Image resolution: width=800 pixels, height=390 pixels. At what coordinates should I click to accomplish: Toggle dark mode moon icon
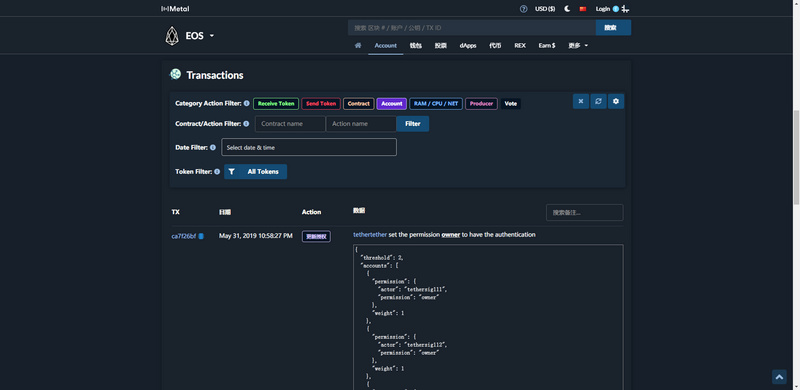click(567, 9)
